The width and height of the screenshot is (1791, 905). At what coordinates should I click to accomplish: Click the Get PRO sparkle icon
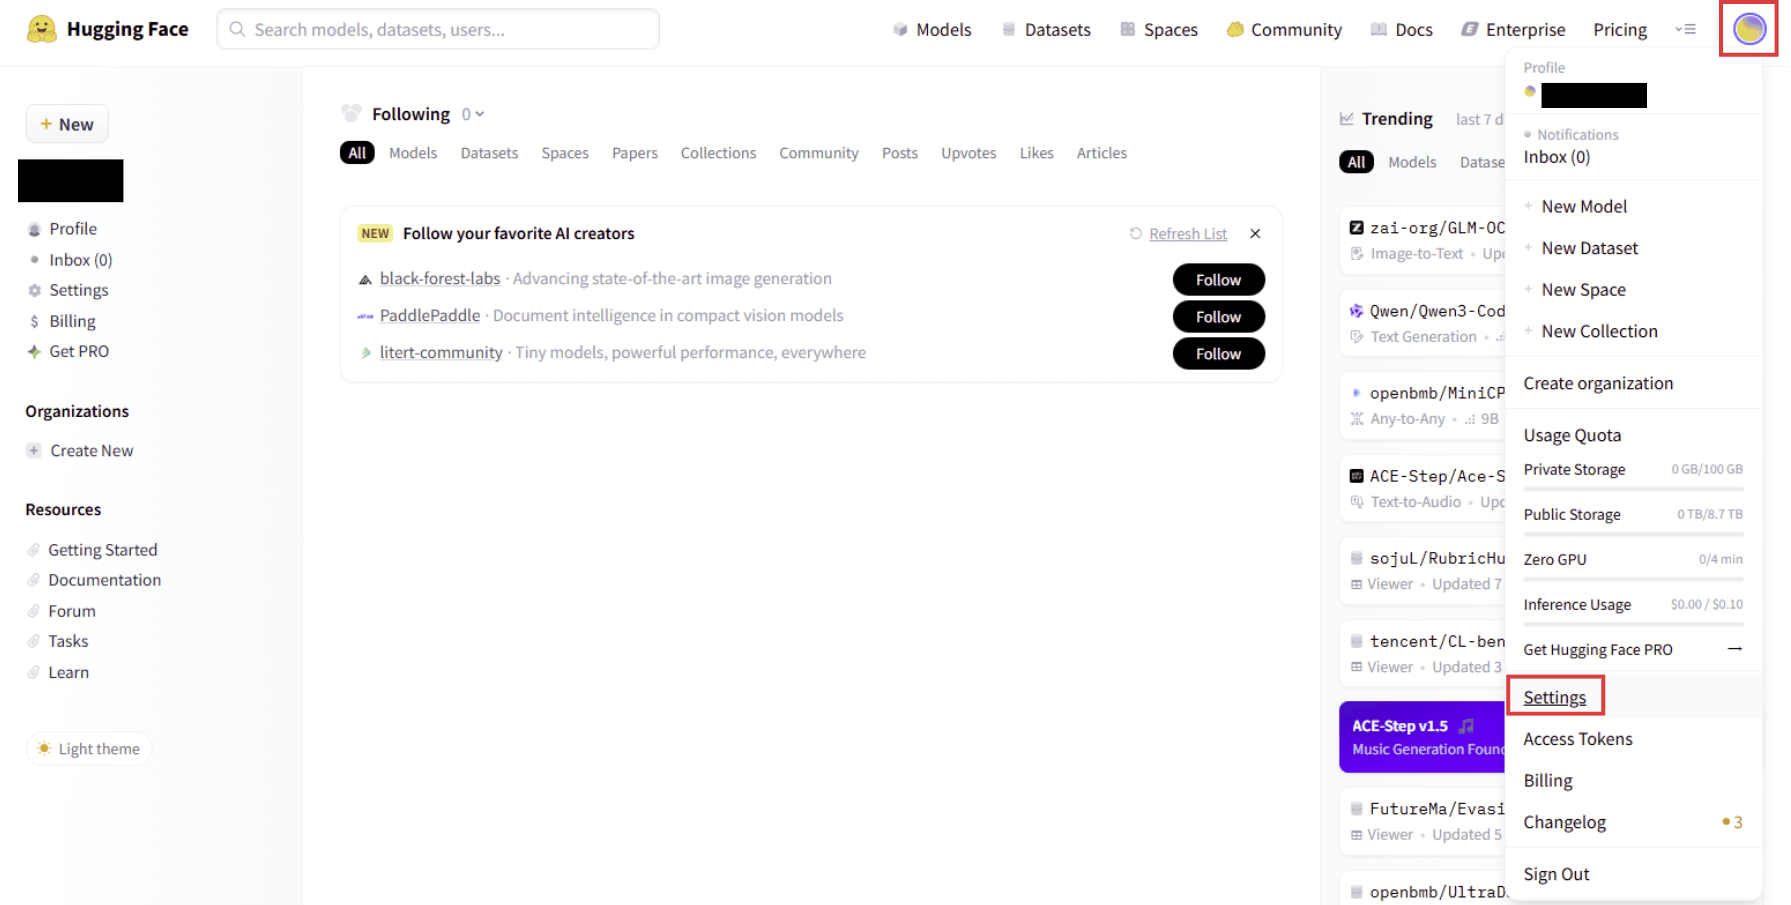pos(35,351)
